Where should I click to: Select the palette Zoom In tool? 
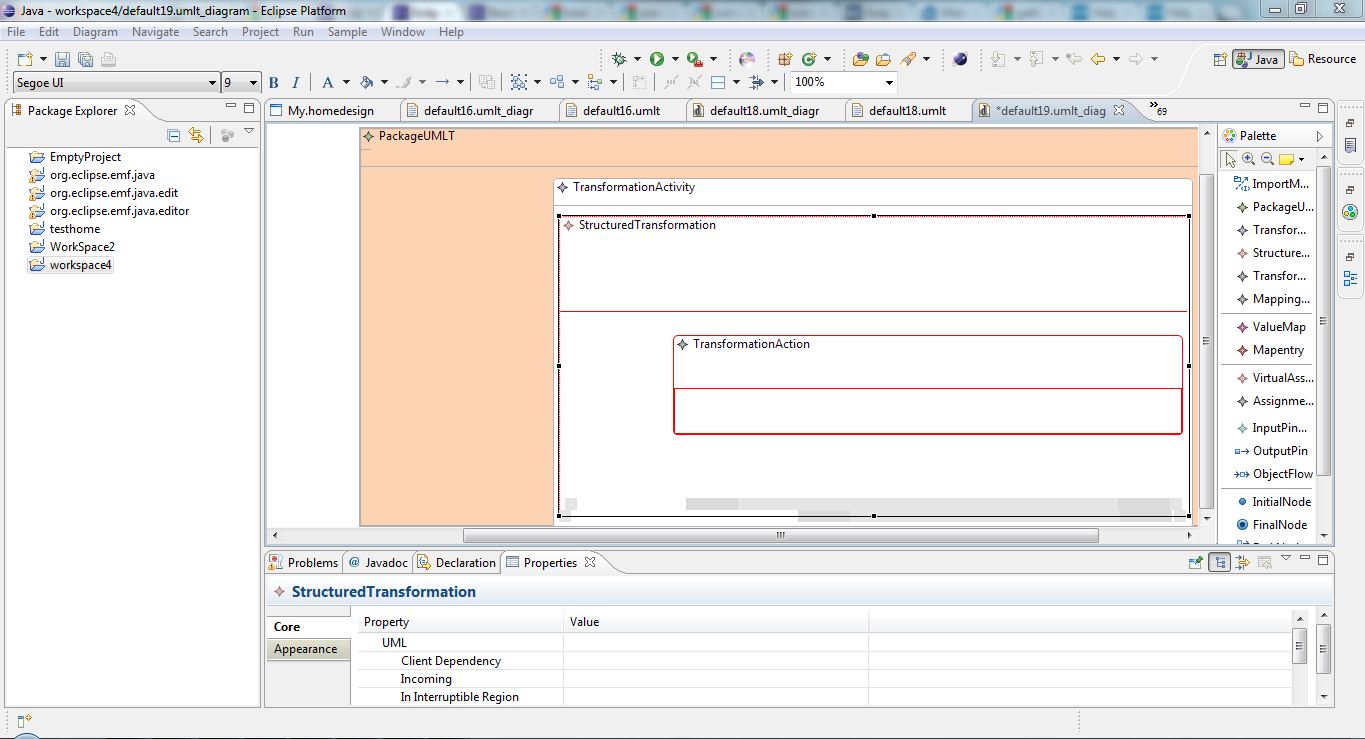(x=1249, y=159)
